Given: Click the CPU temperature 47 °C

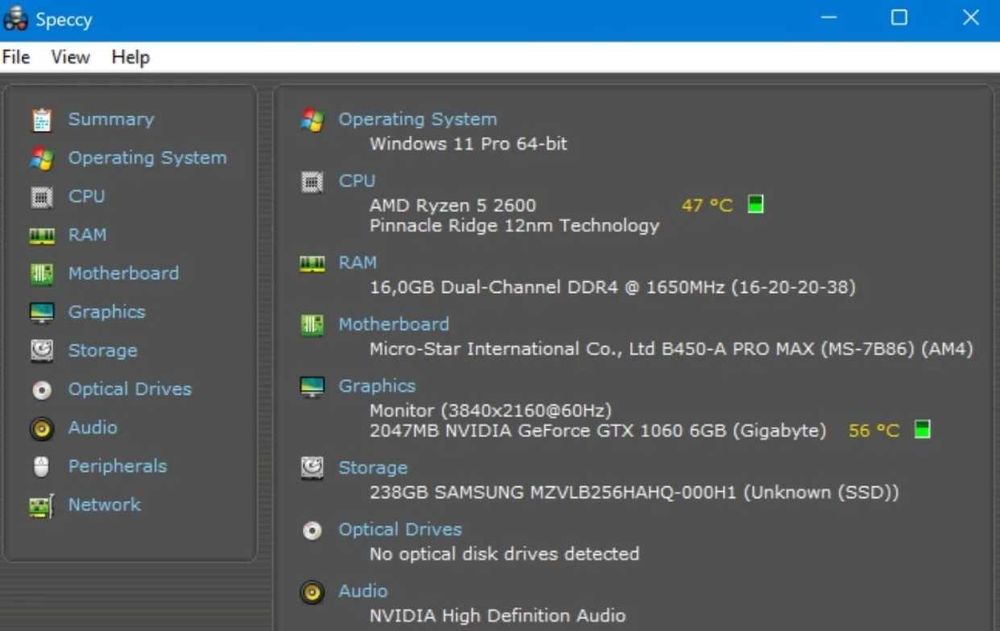Looking at the screenshot, I should [707, 205].
